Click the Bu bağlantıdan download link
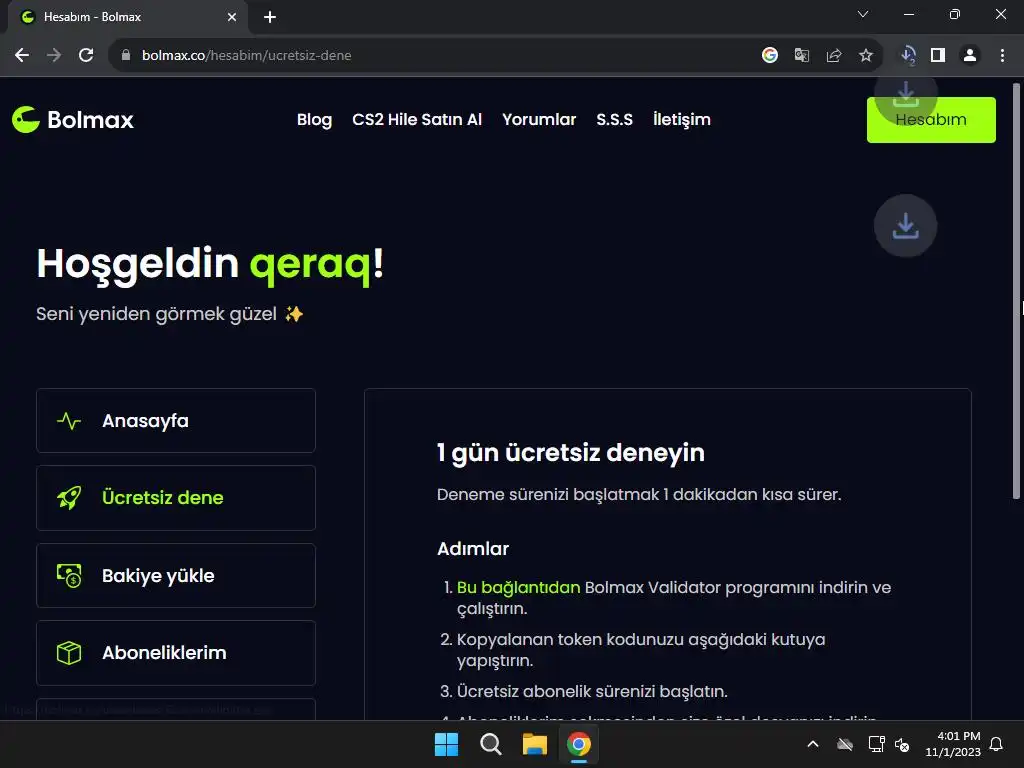1024x768 pixels. 519,588
